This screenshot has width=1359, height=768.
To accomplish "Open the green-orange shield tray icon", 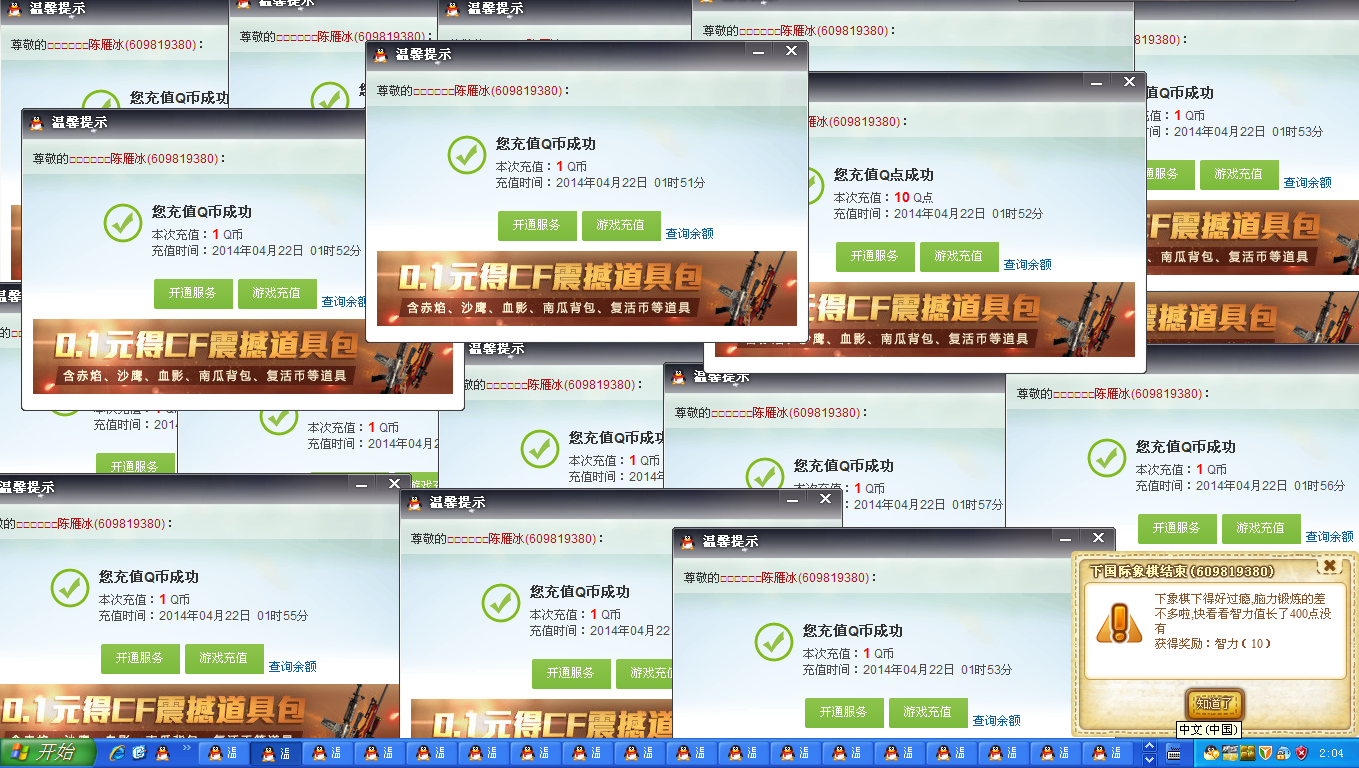I will pyautogui.click(x=1265, y=753).
